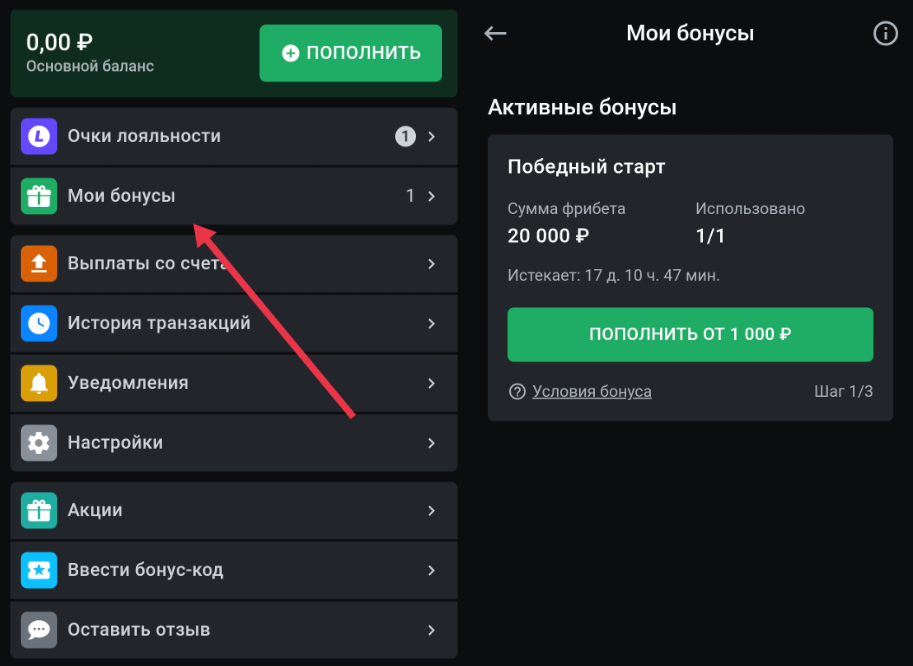Click the gray gear settings icon

tap(39, 442)
